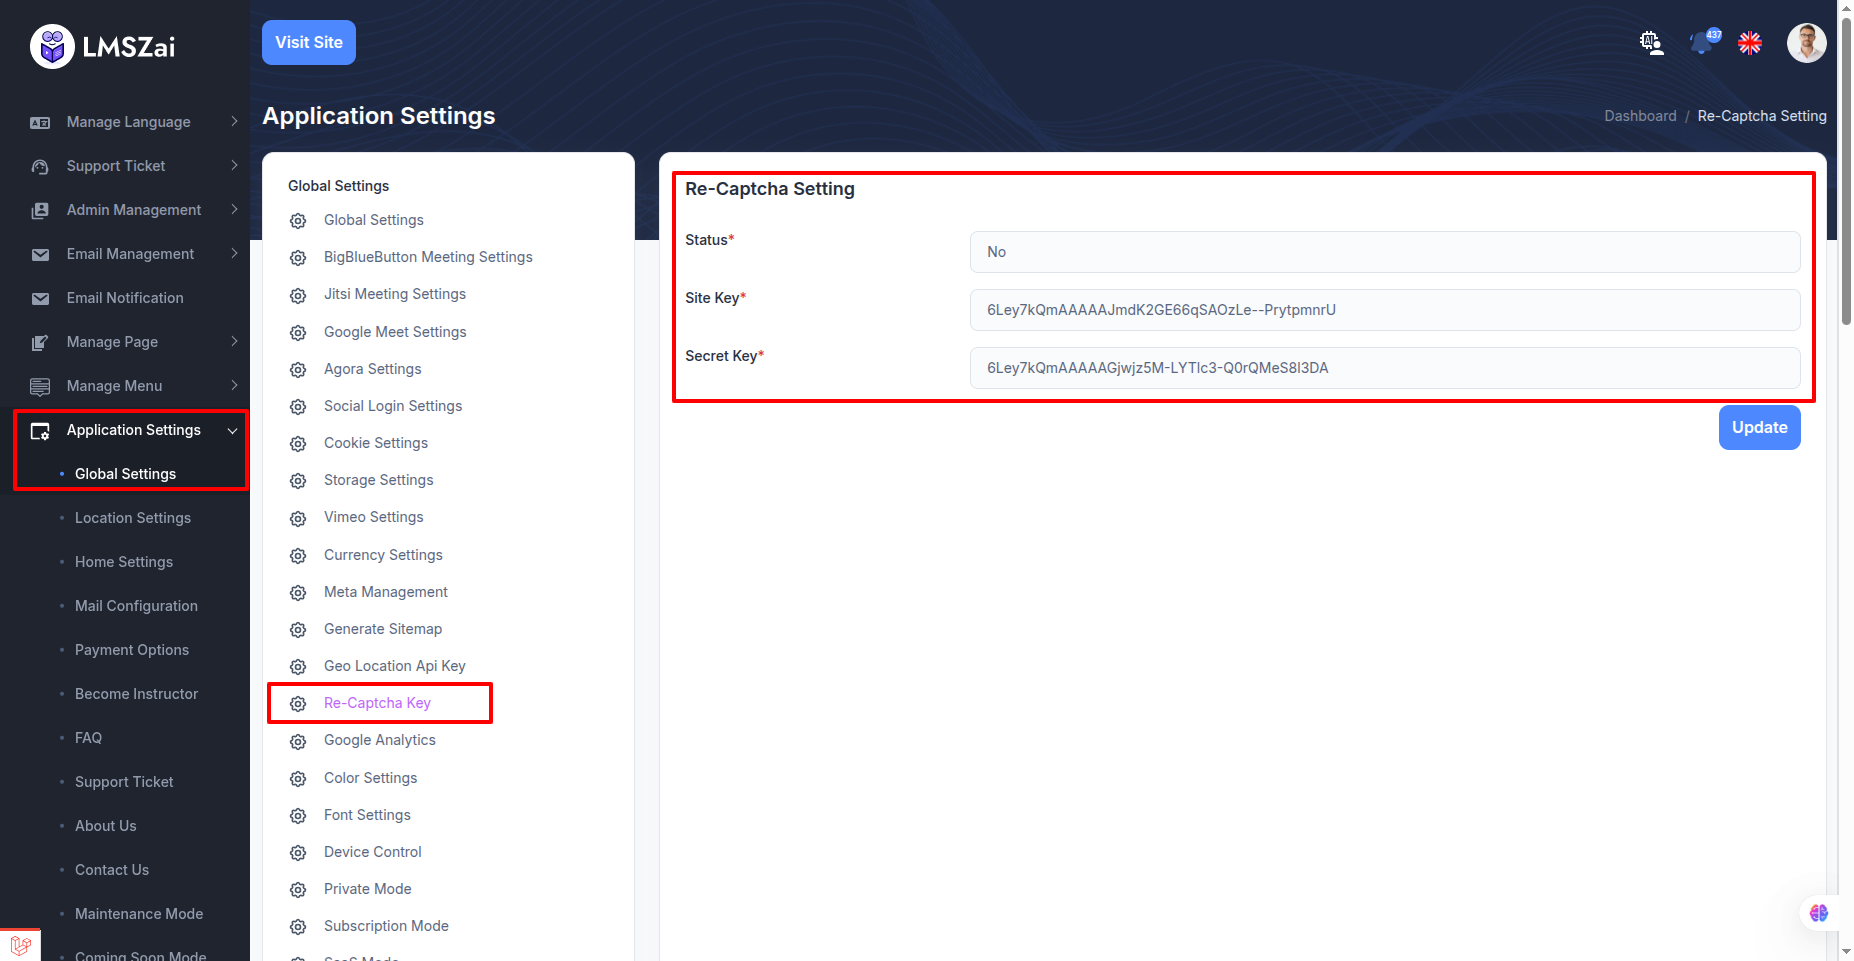Viewport: 1854px width, 961px height.
Task: Click the Visit Site button
Action: click(x=309, y=42)
